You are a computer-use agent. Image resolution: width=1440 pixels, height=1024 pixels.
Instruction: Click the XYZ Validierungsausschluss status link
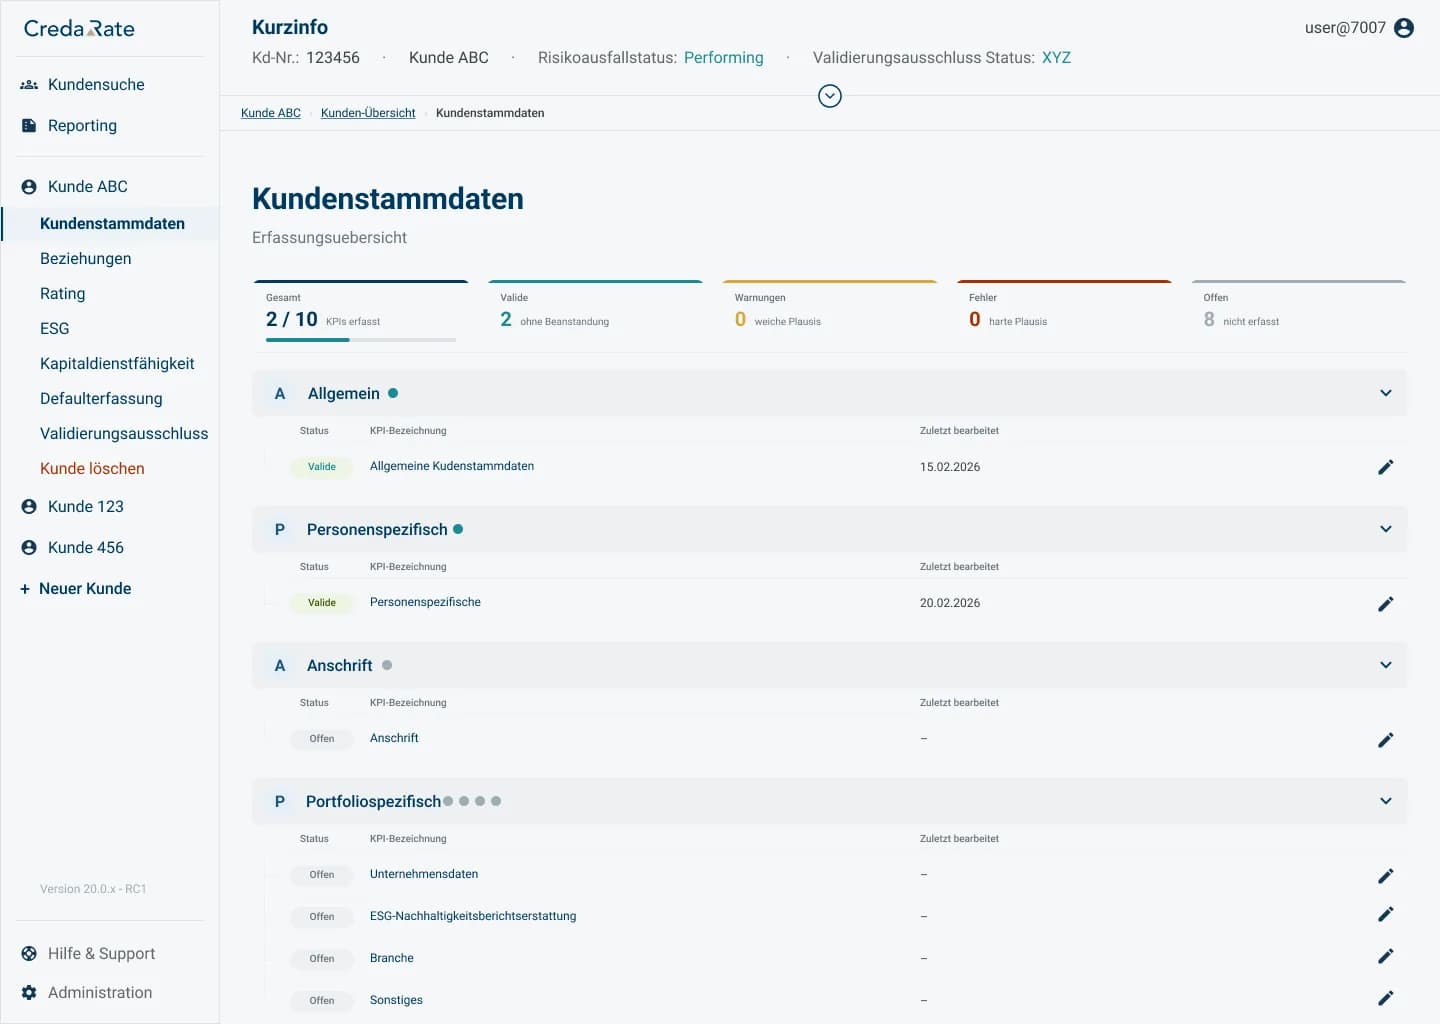point(1056,58)
